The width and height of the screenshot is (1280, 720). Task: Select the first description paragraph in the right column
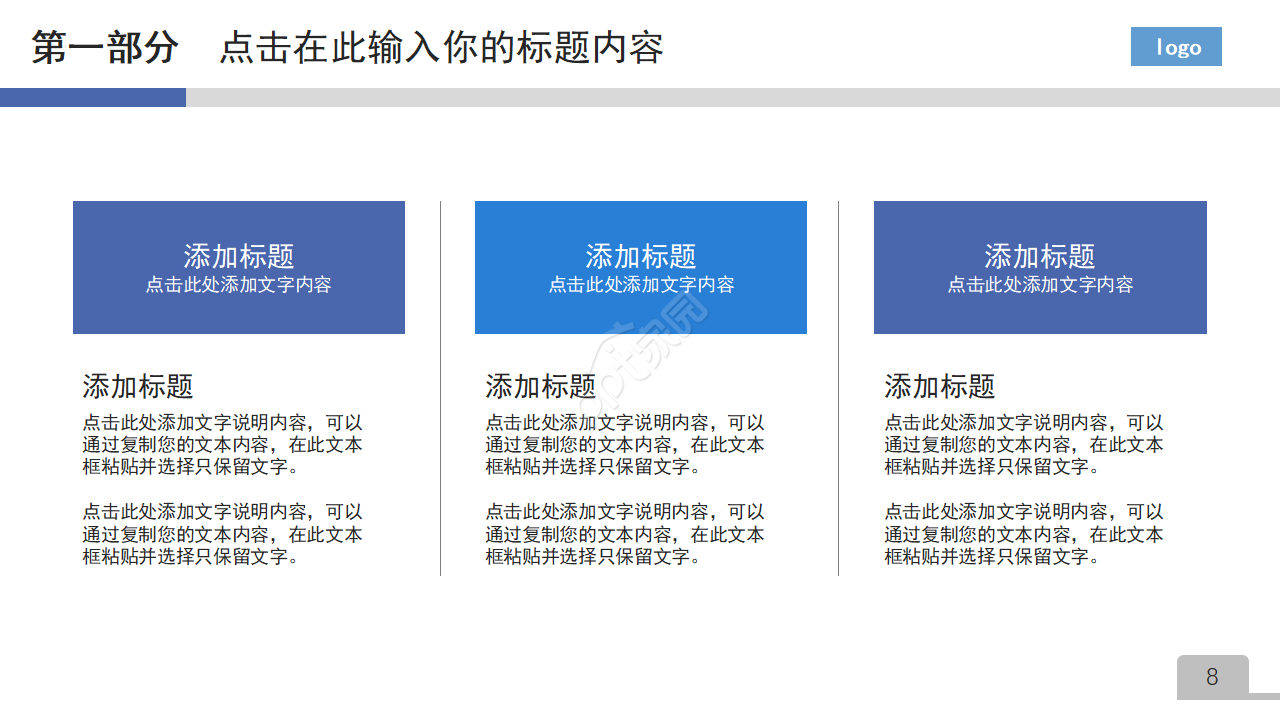pyautogui.click(x=1024, y=445)
